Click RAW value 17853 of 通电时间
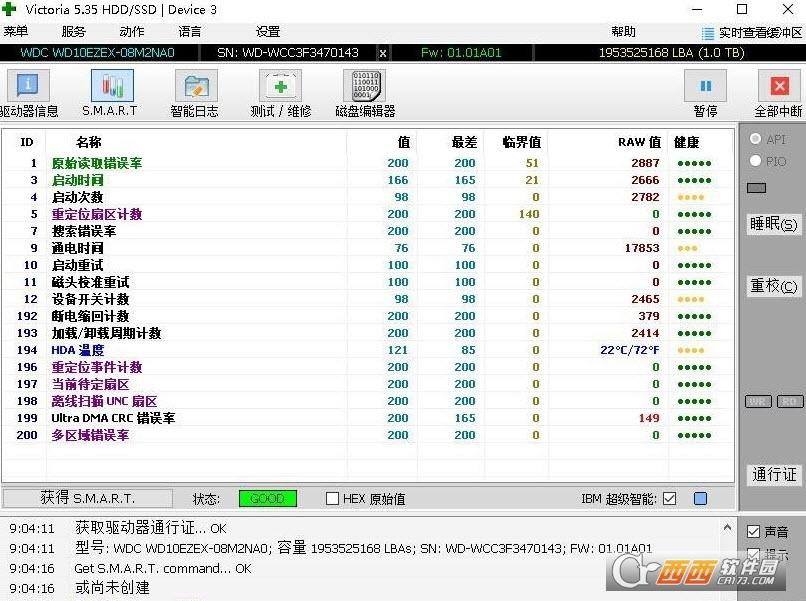Image resolution: width=806 pixels, height=601 pixels. [642, 248]
